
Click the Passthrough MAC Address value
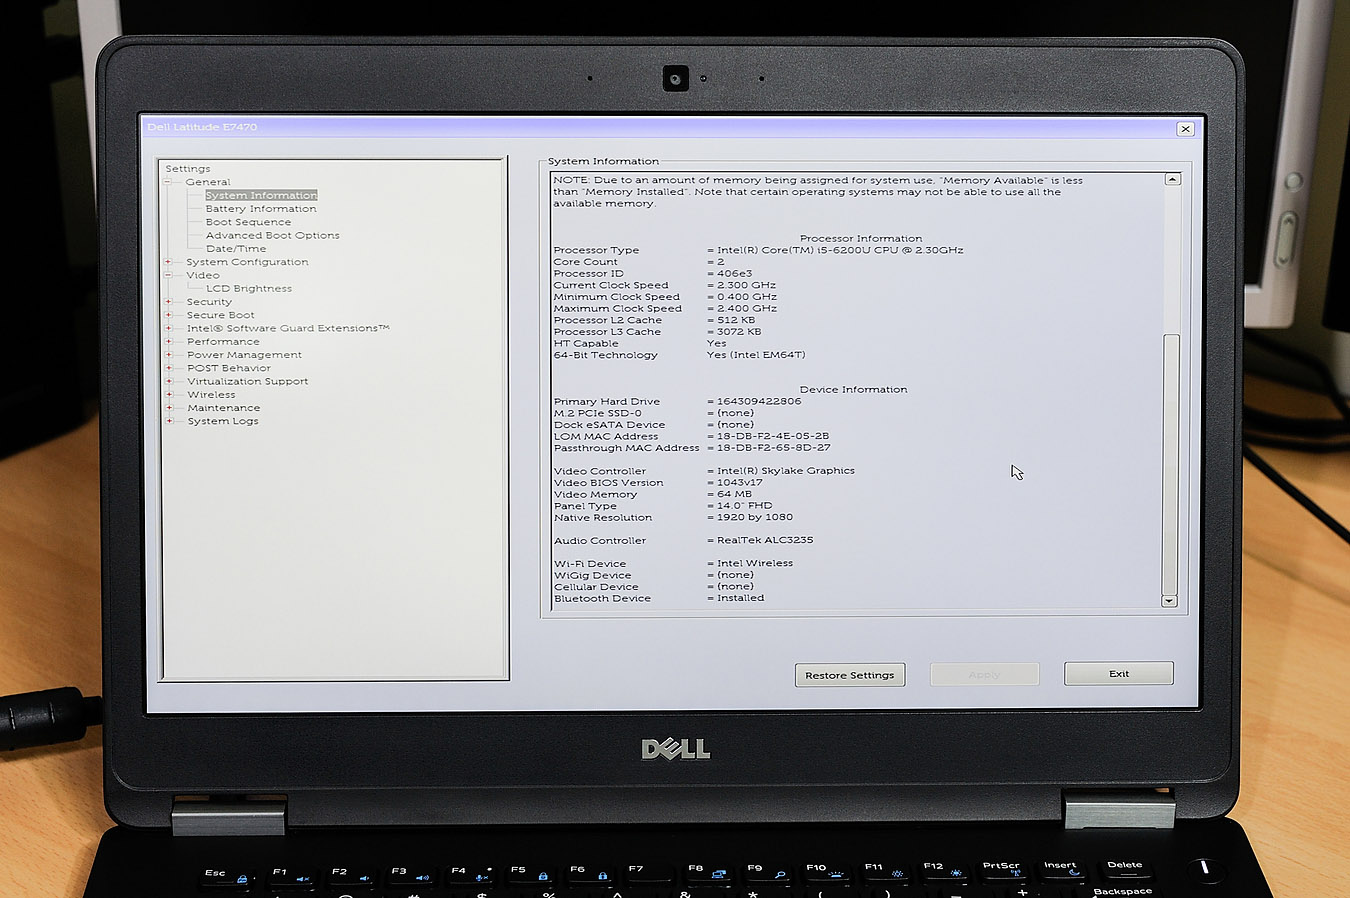tap(774, 448)
